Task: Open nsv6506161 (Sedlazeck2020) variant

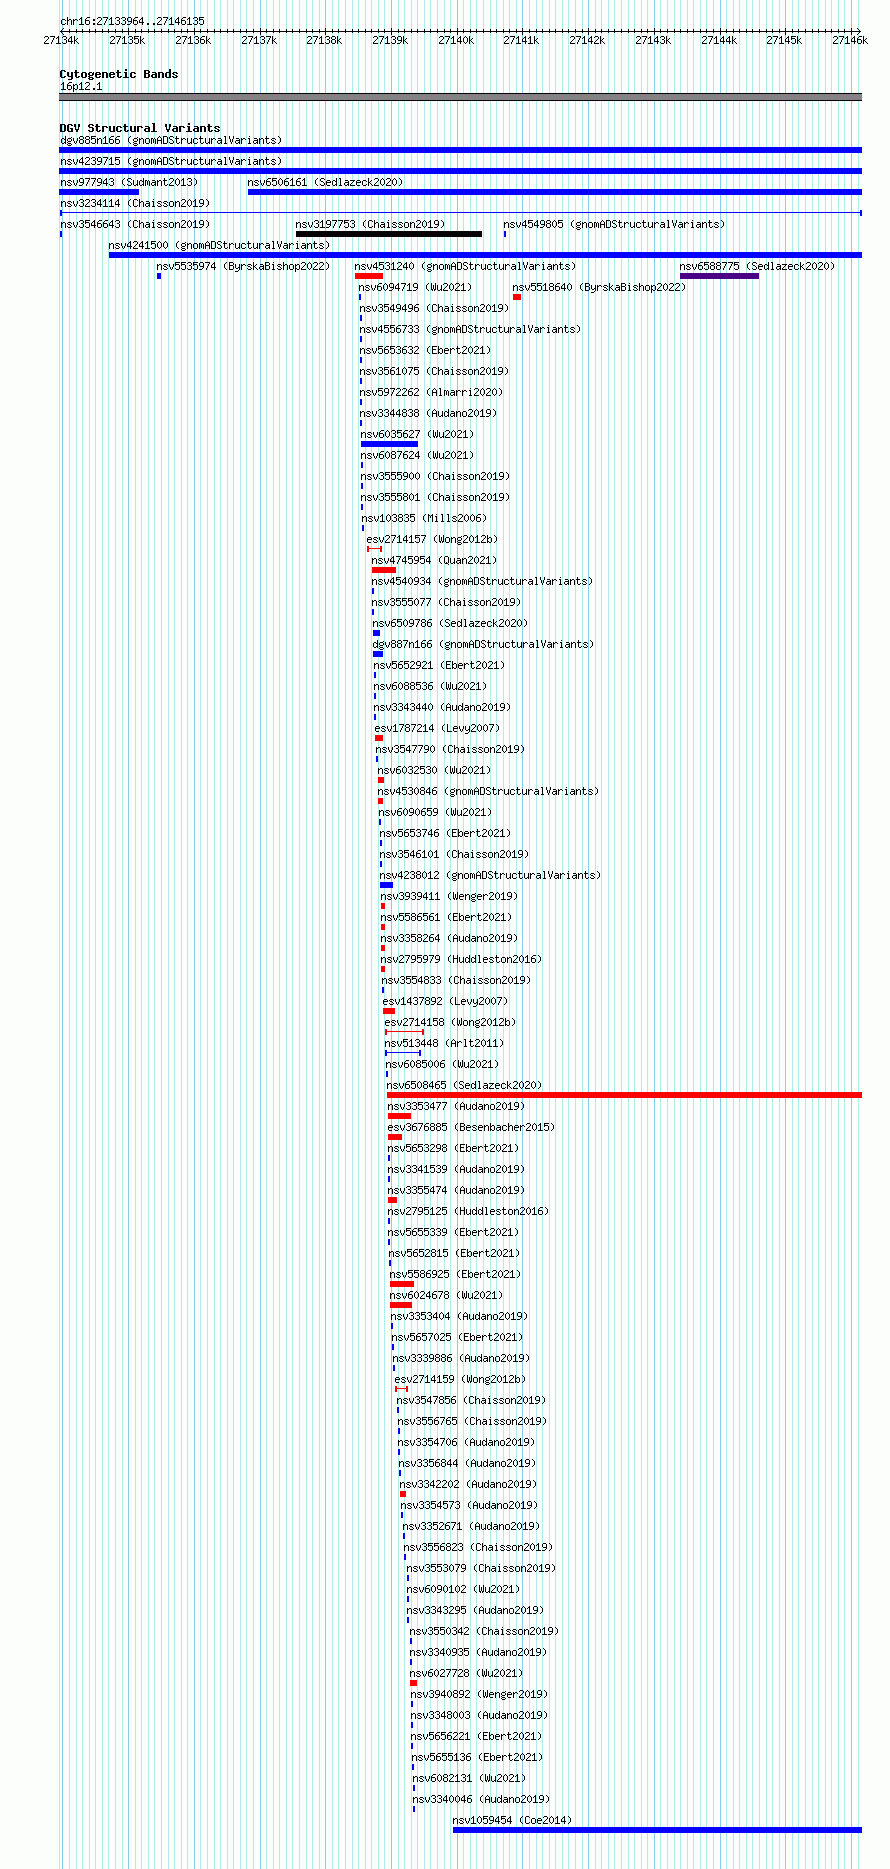Action: 326,182
